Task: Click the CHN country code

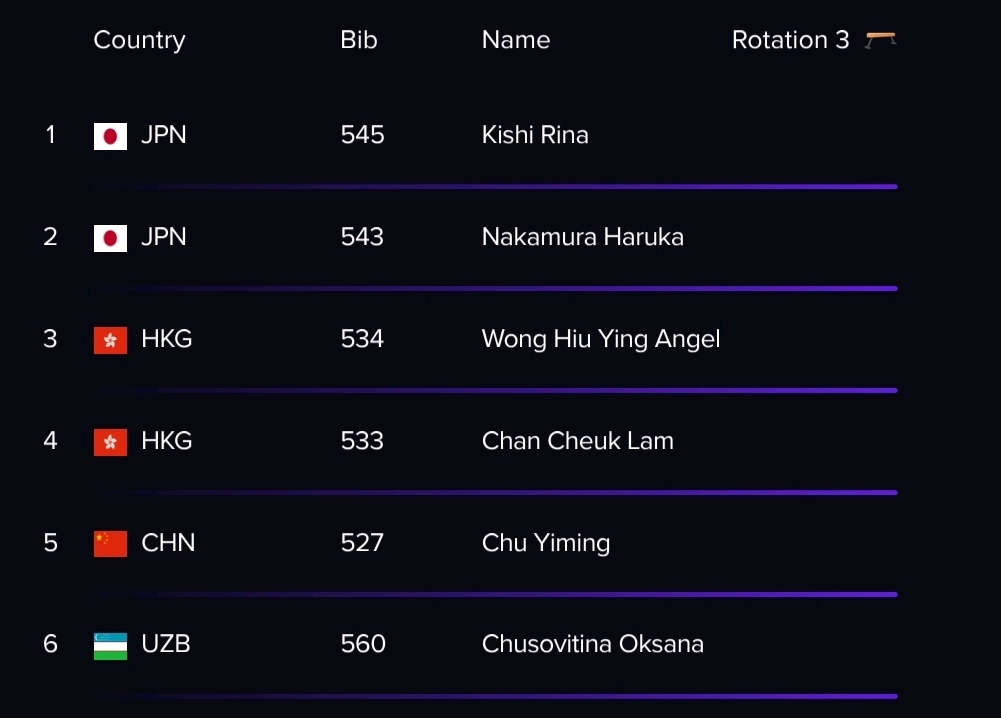Action: click(168, 542)
